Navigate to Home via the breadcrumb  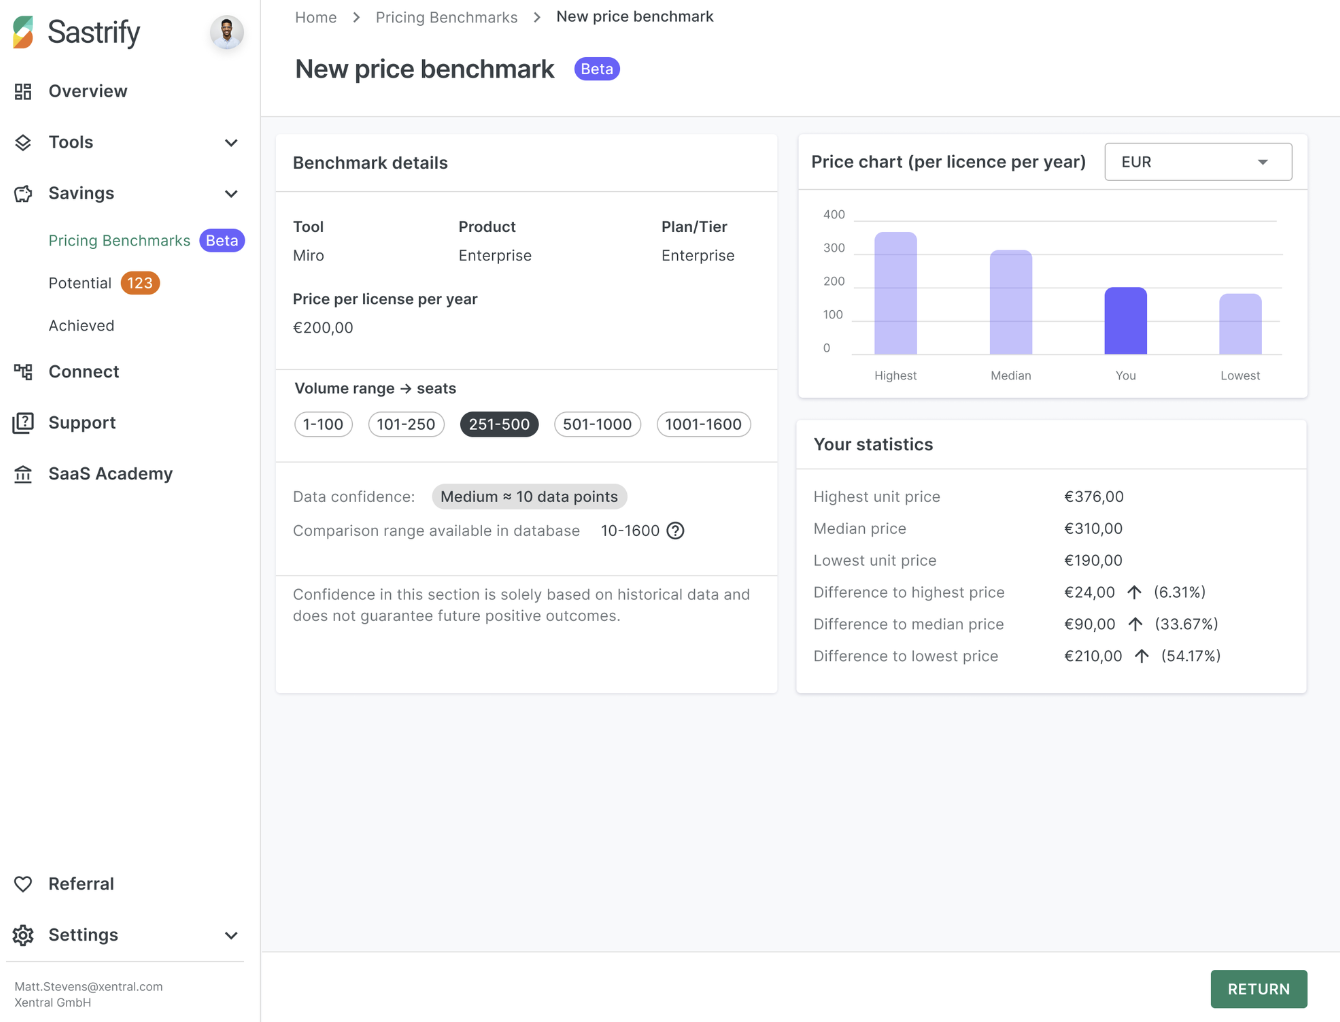click(x=315, y=16)
